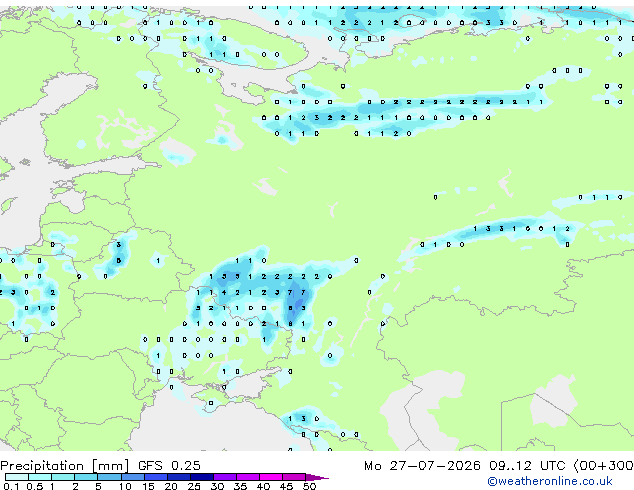This screenshot has width=634, height=490.
Task: Click the "GFS 0.25" model label
Action: [x=169, y=466]
